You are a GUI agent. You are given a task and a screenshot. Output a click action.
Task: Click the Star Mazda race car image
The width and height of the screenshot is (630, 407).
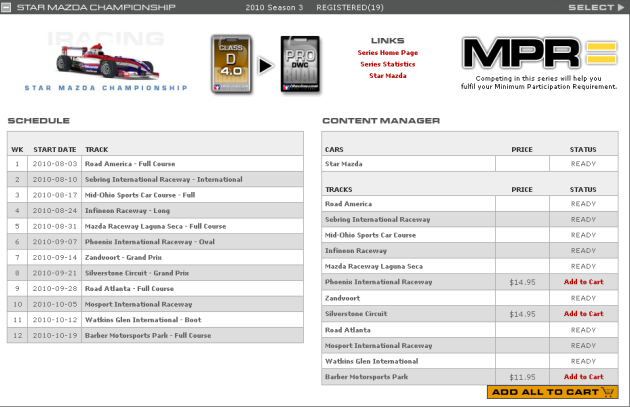[x=107, y=61]
